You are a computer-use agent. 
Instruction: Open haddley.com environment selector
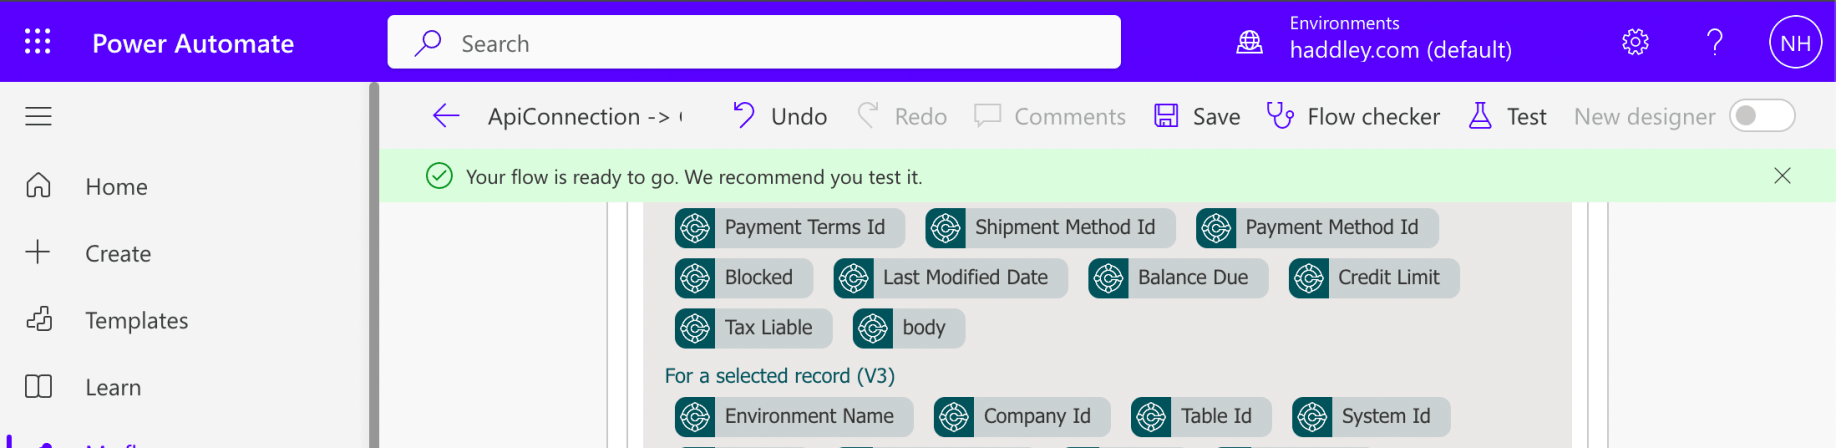coord(1400,50)
